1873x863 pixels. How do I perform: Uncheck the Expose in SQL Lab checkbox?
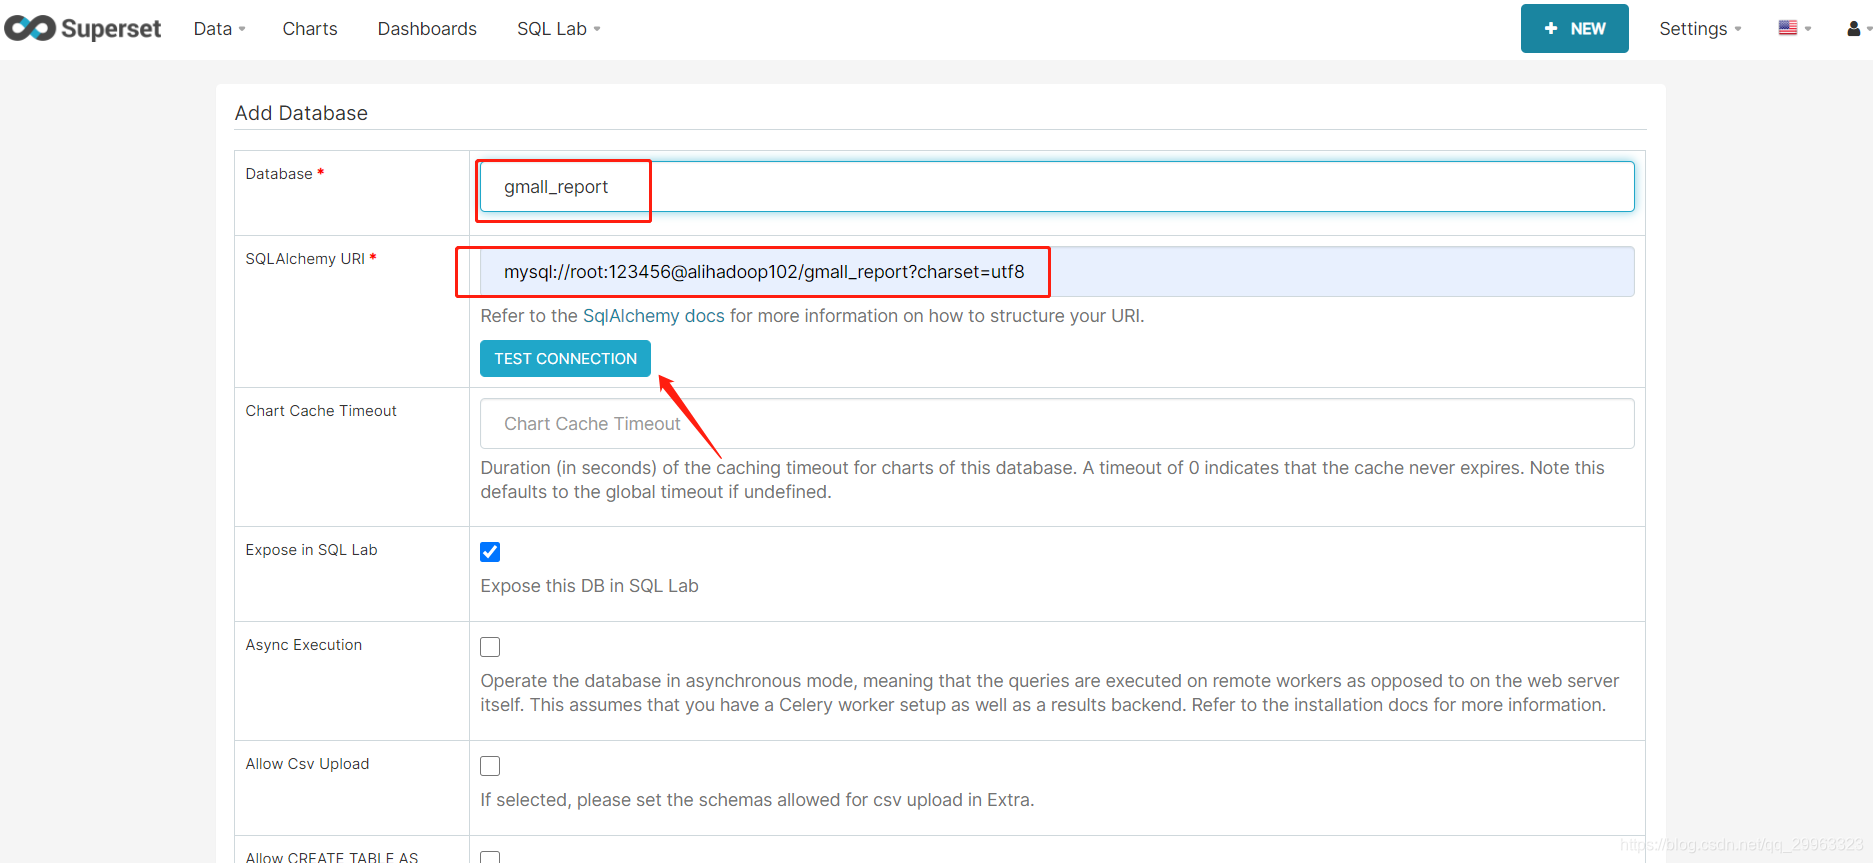tap(490, 552)
